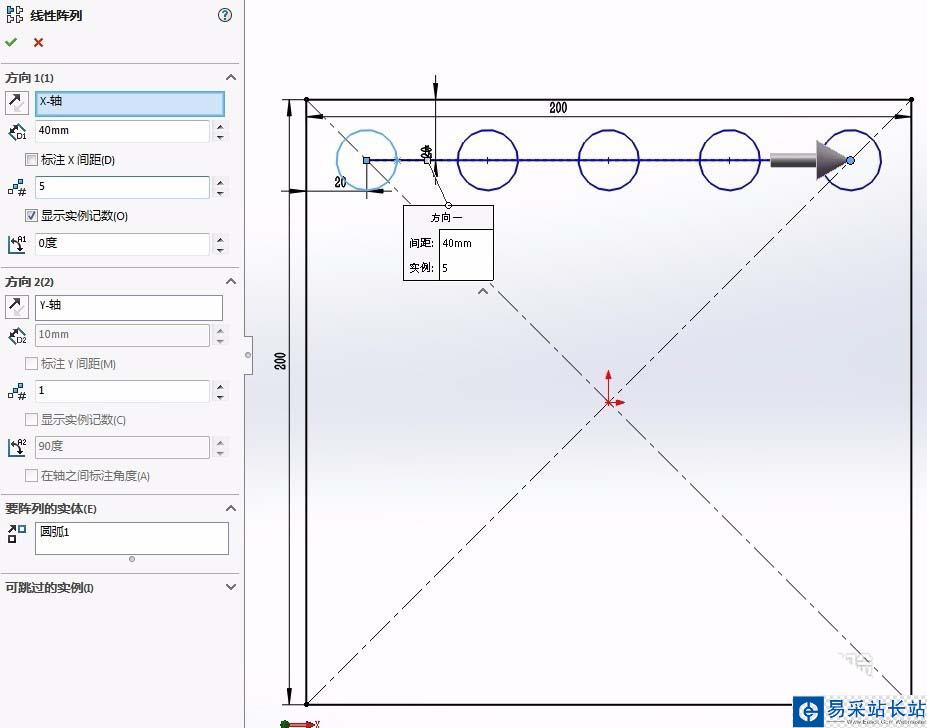Click the direction 1 instance count icon
Viewport: 927px width, 728px height.
pos(17,187)
